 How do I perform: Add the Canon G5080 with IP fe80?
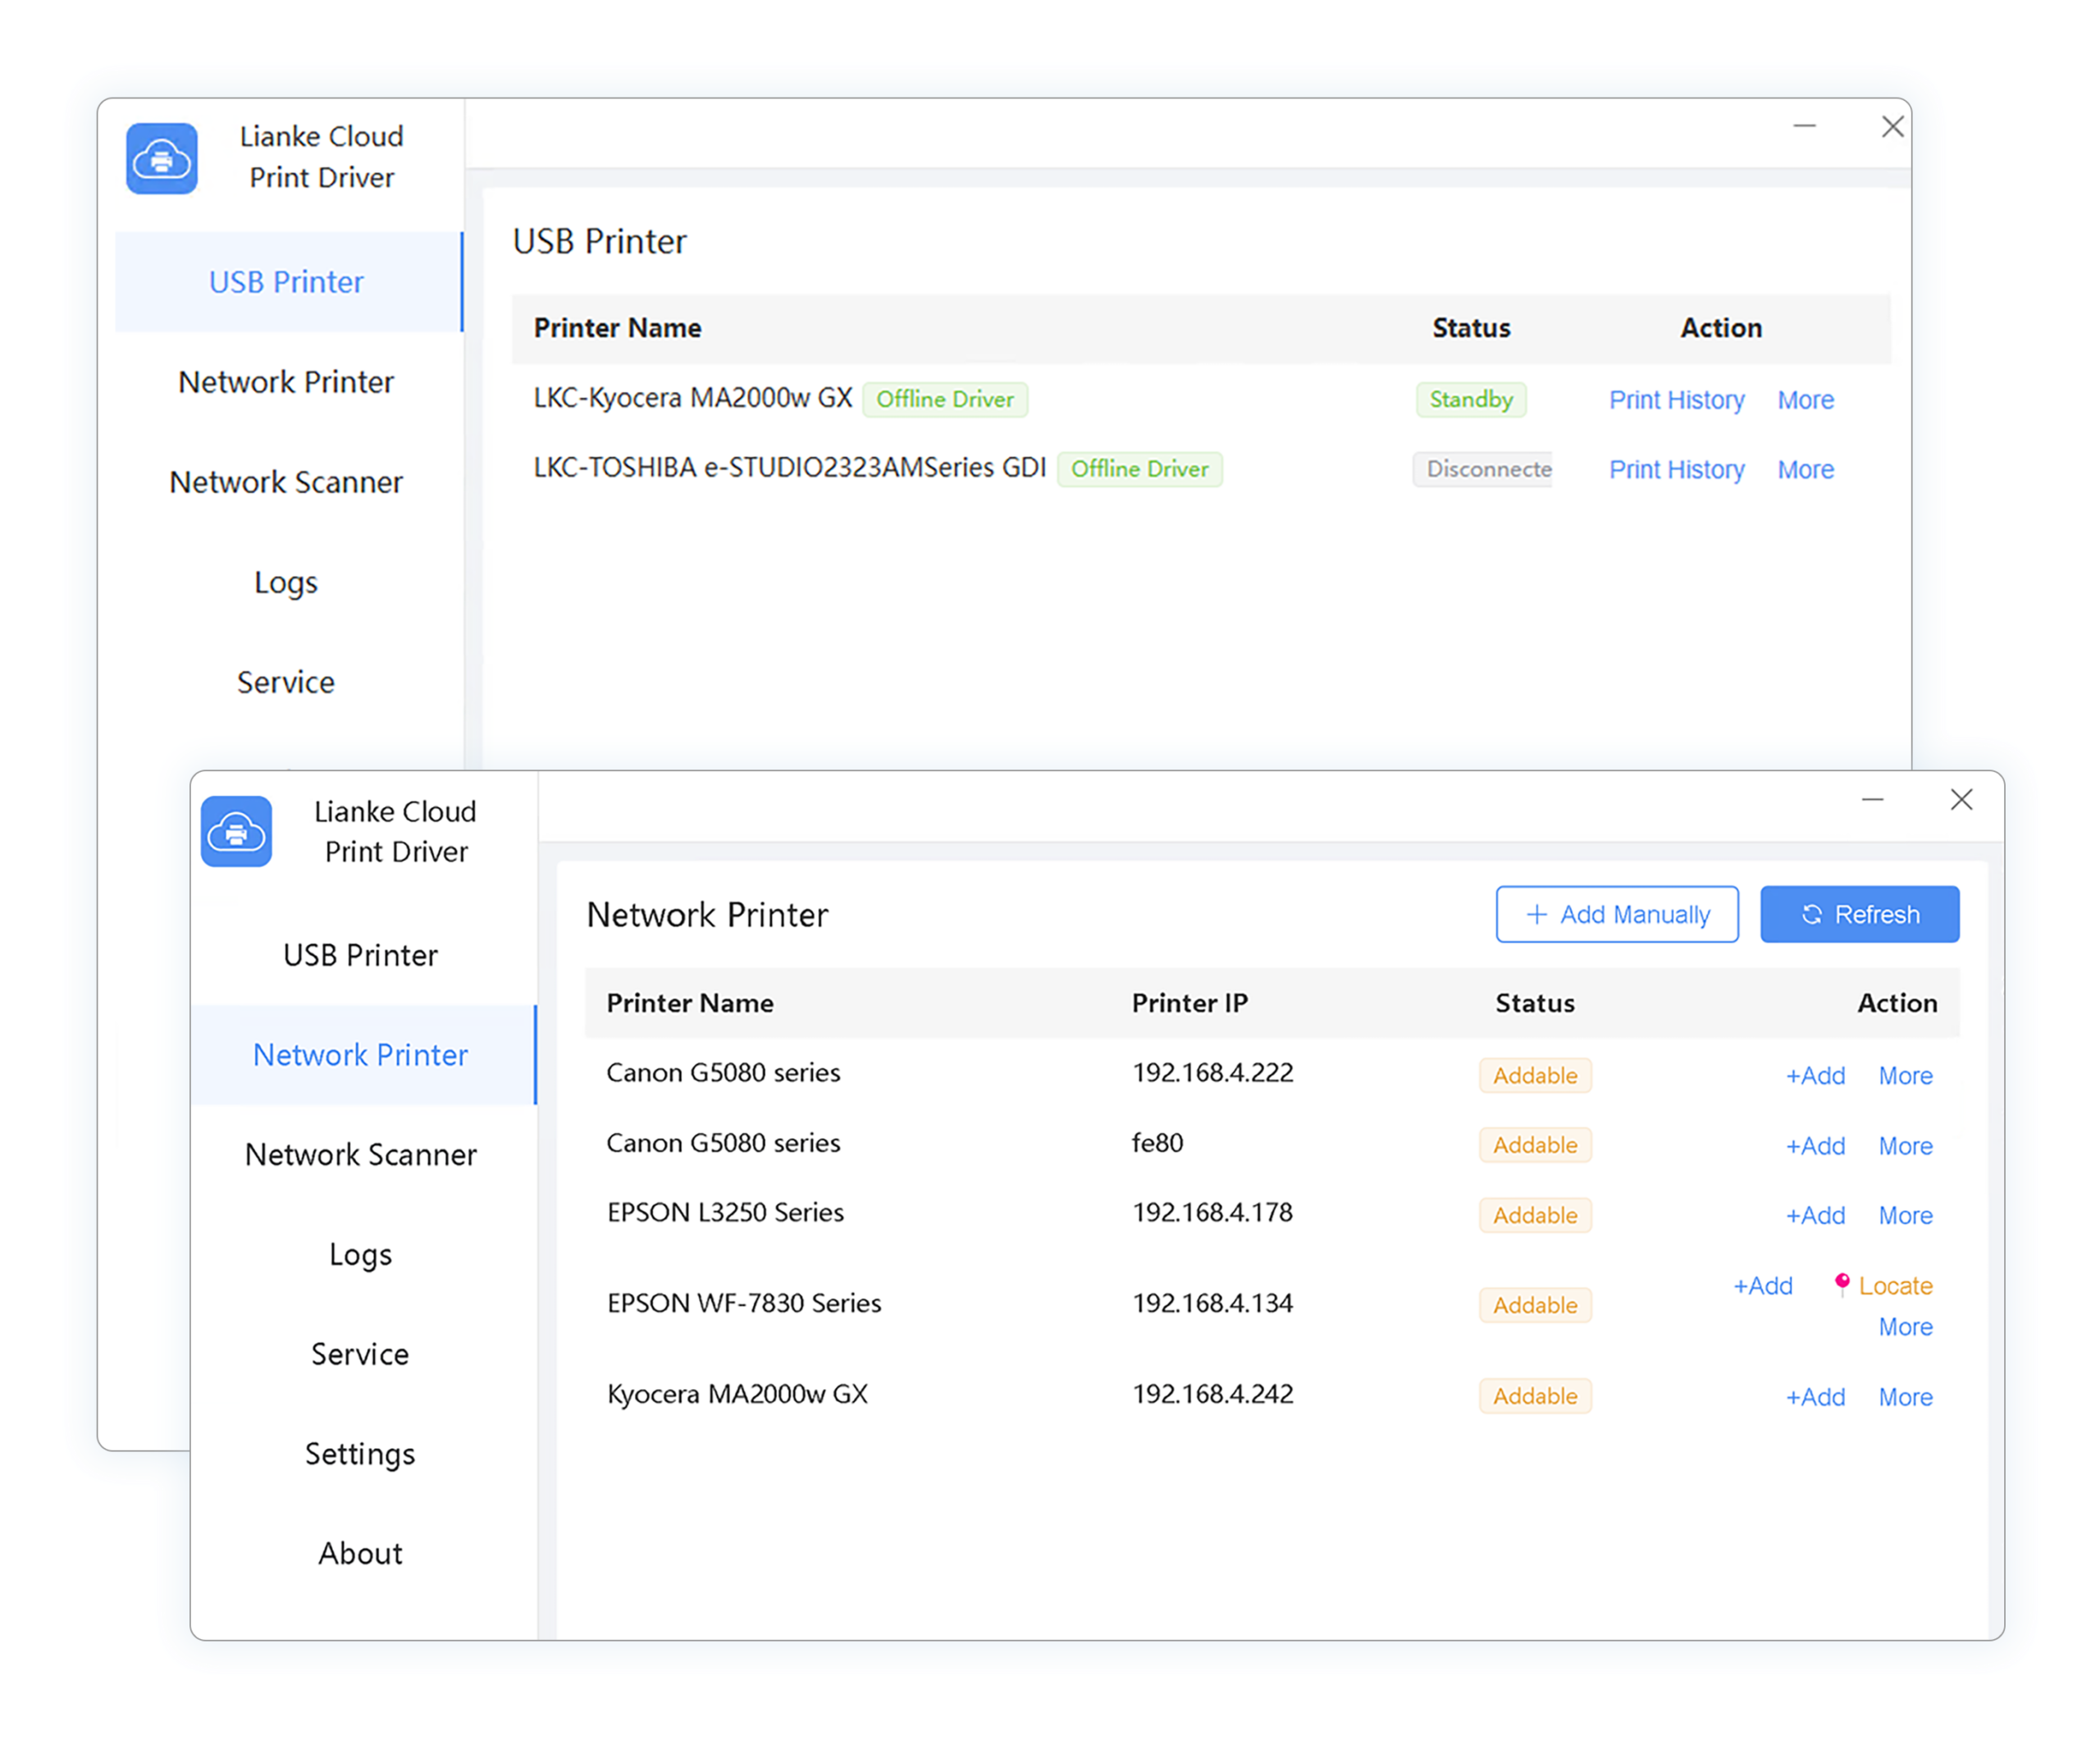[x=1815, y=1146]
